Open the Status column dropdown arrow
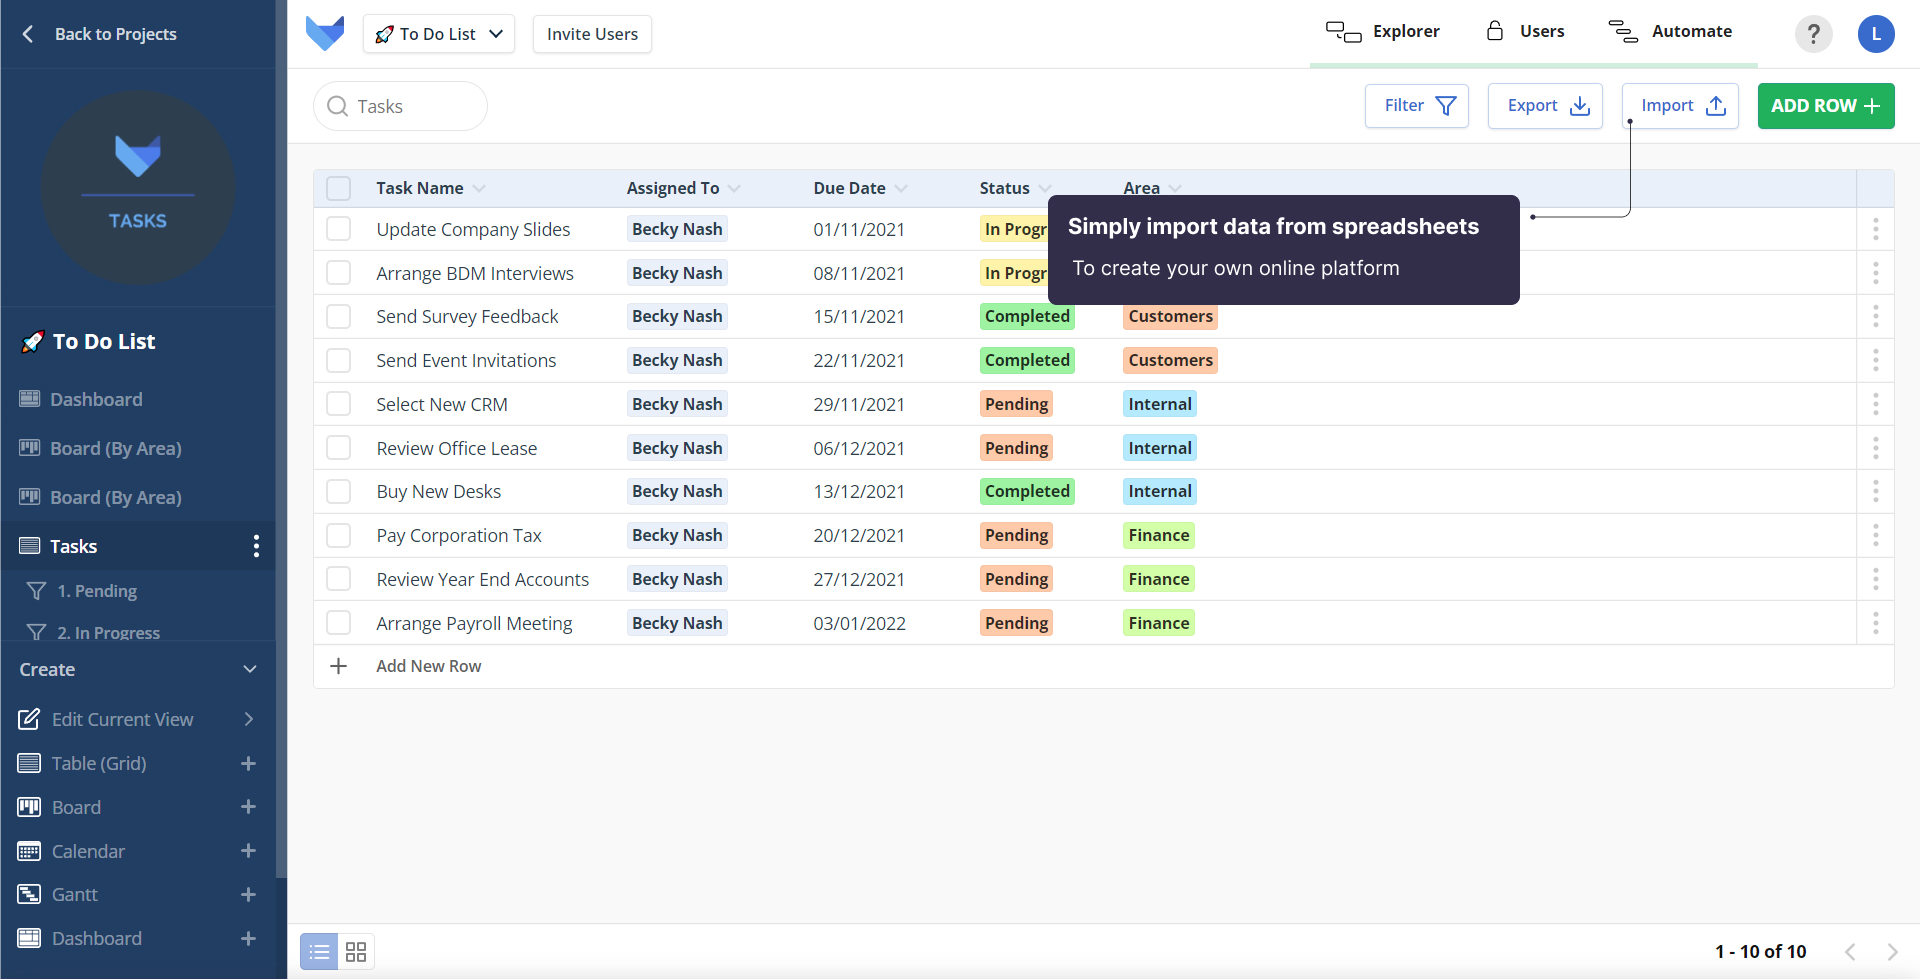1920x979 pixels. 1045,188
